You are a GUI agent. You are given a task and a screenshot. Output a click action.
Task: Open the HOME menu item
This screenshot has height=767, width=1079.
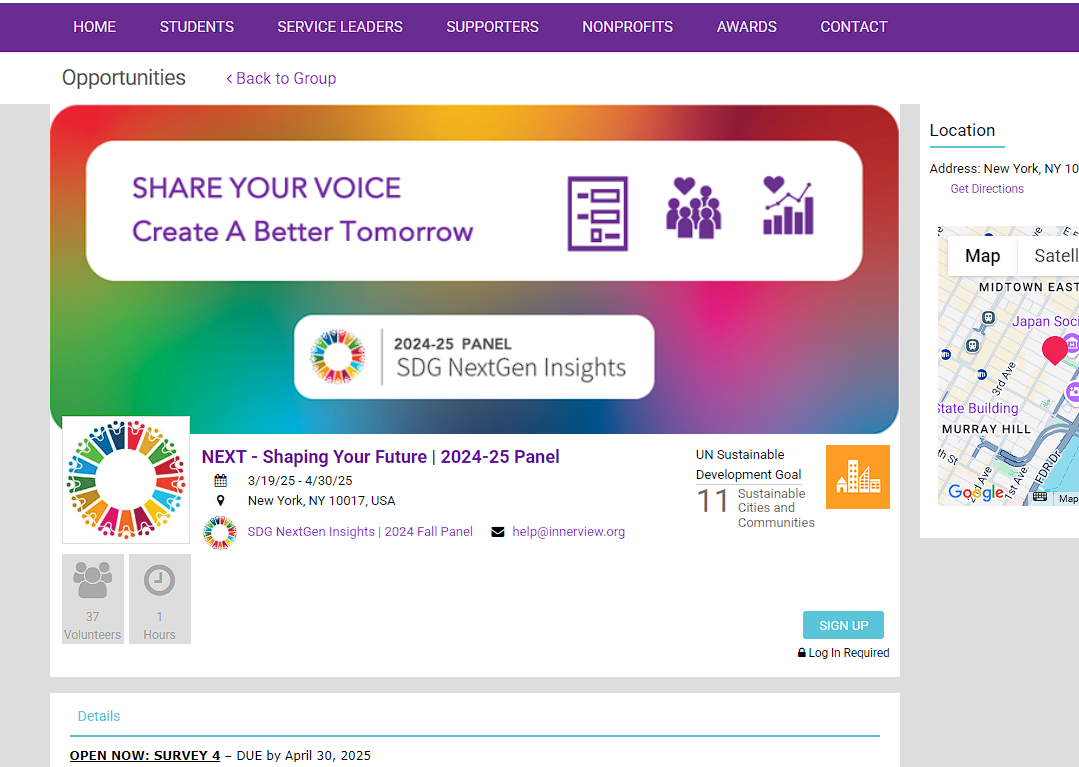tap(94, 27)
